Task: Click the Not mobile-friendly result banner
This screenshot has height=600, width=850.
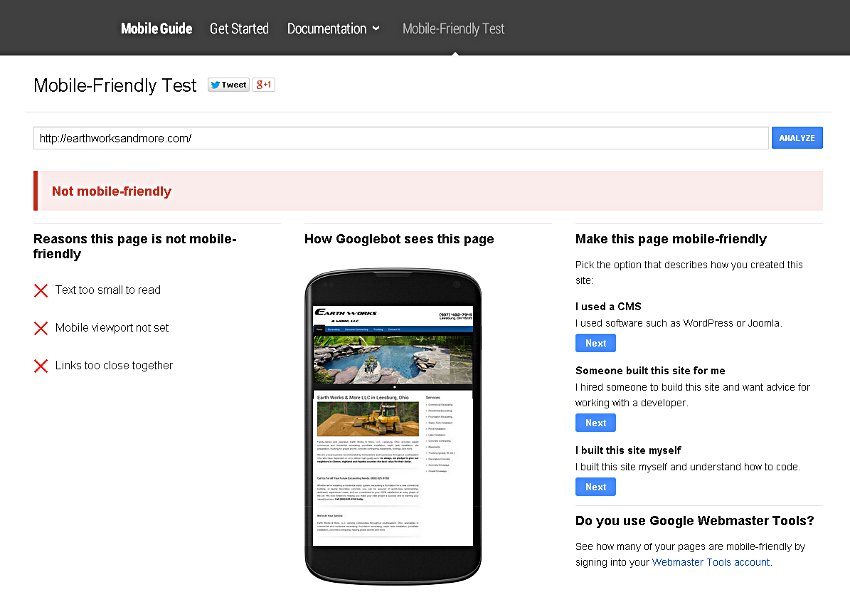Action: click(428, 191)
